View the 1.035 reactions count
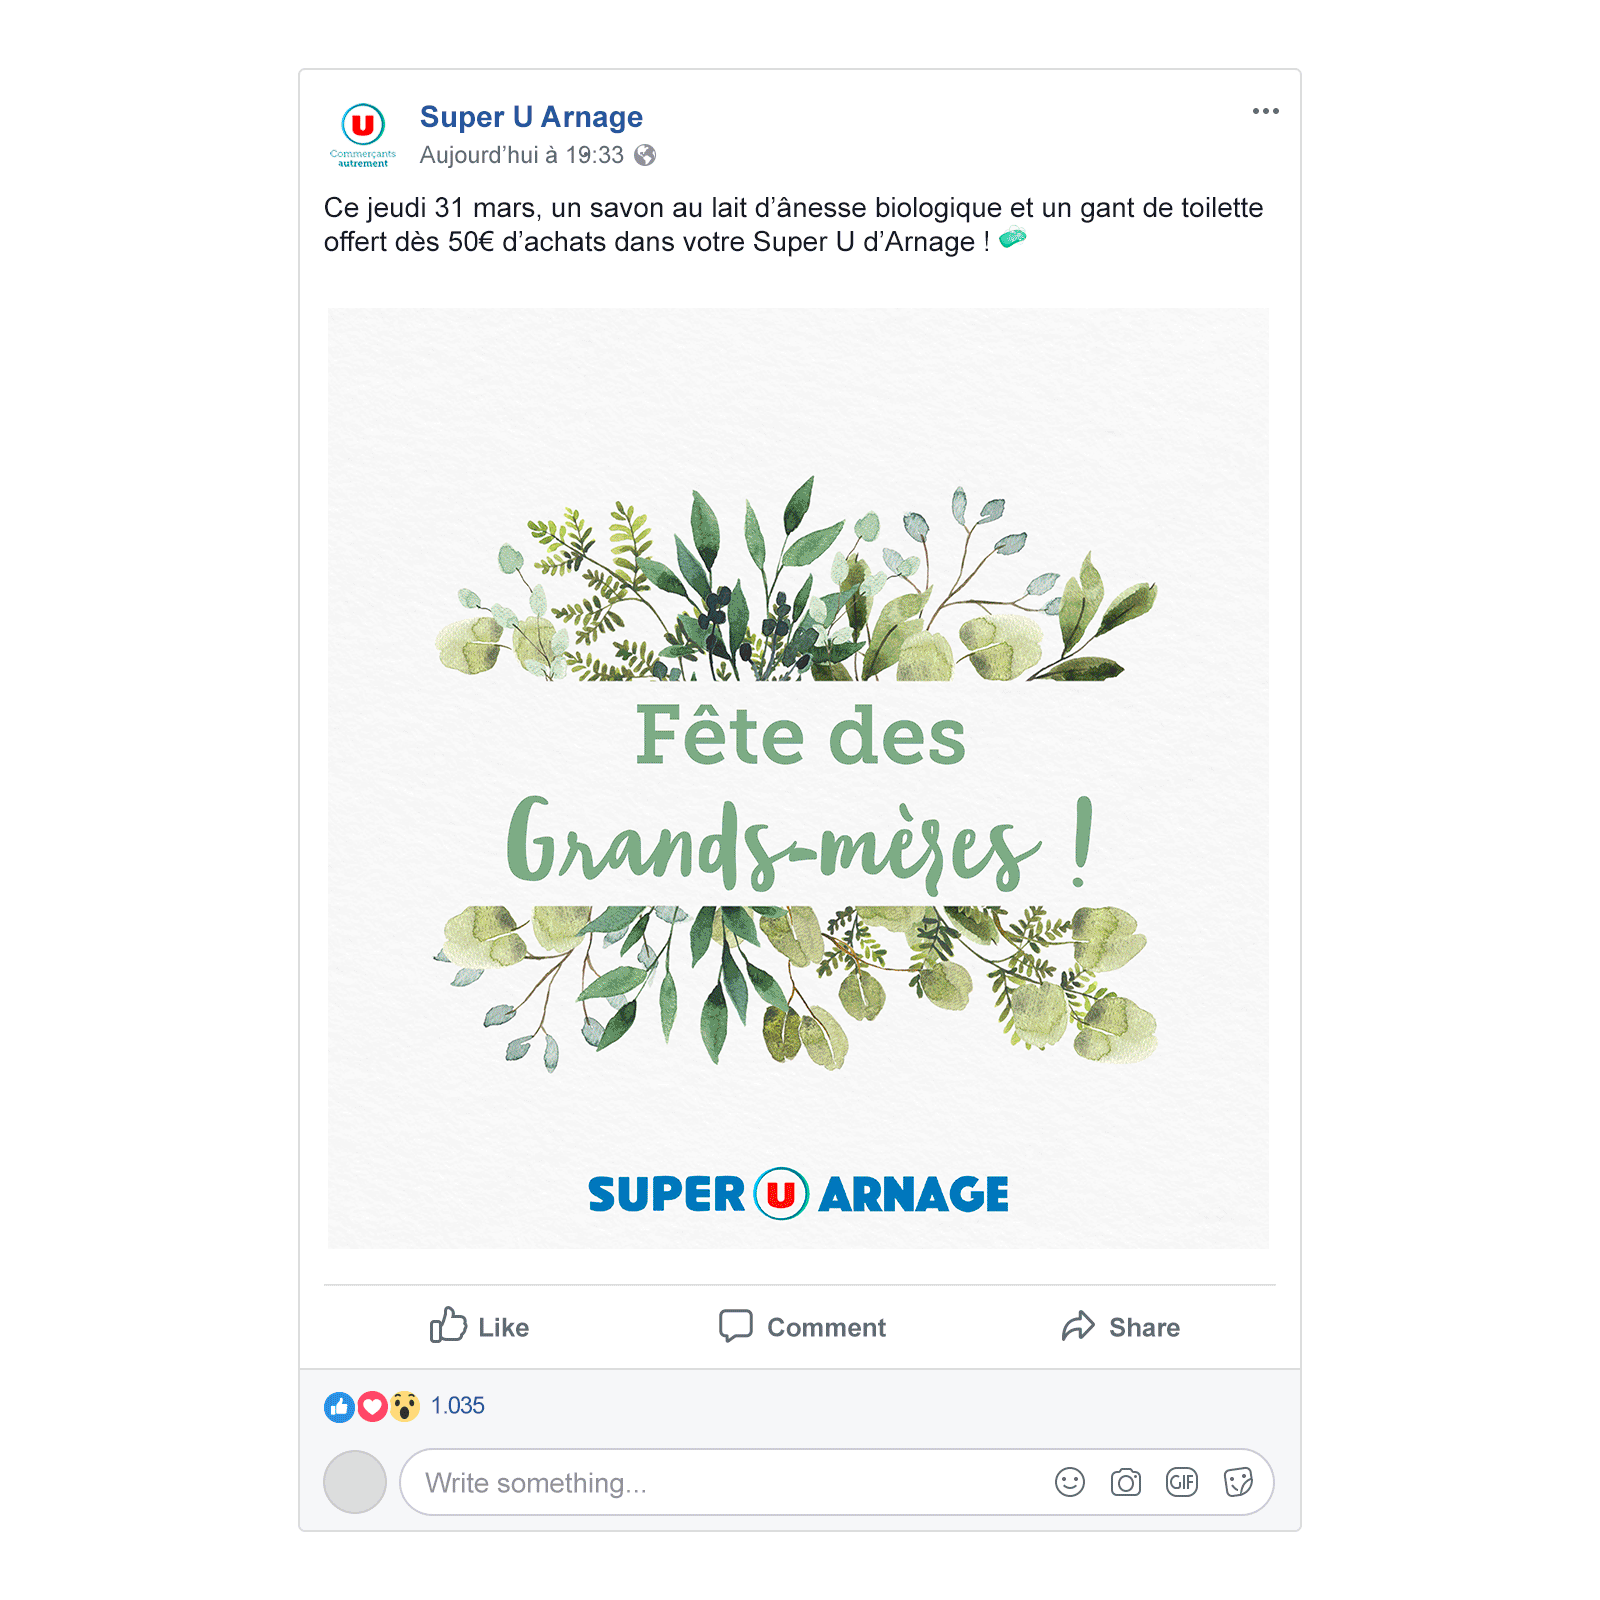 pos(457,1406)
